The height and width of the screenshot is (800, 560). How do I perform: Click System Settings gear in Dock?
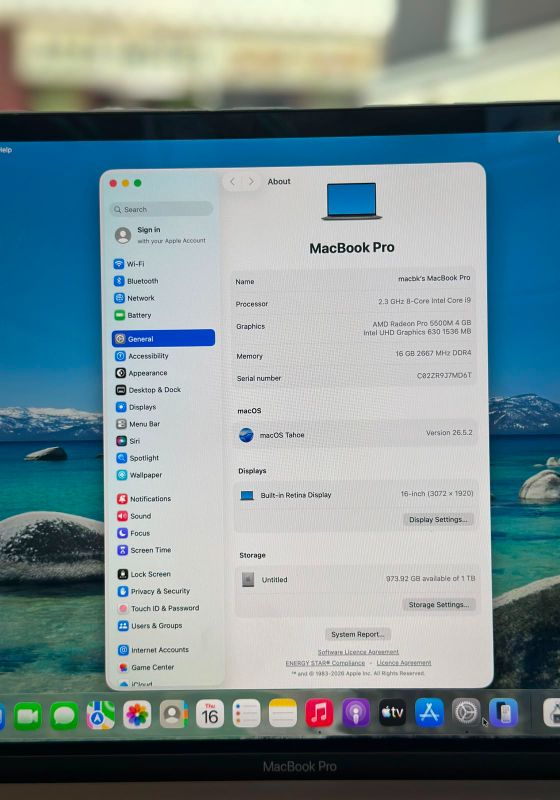(x=466, y=712)
